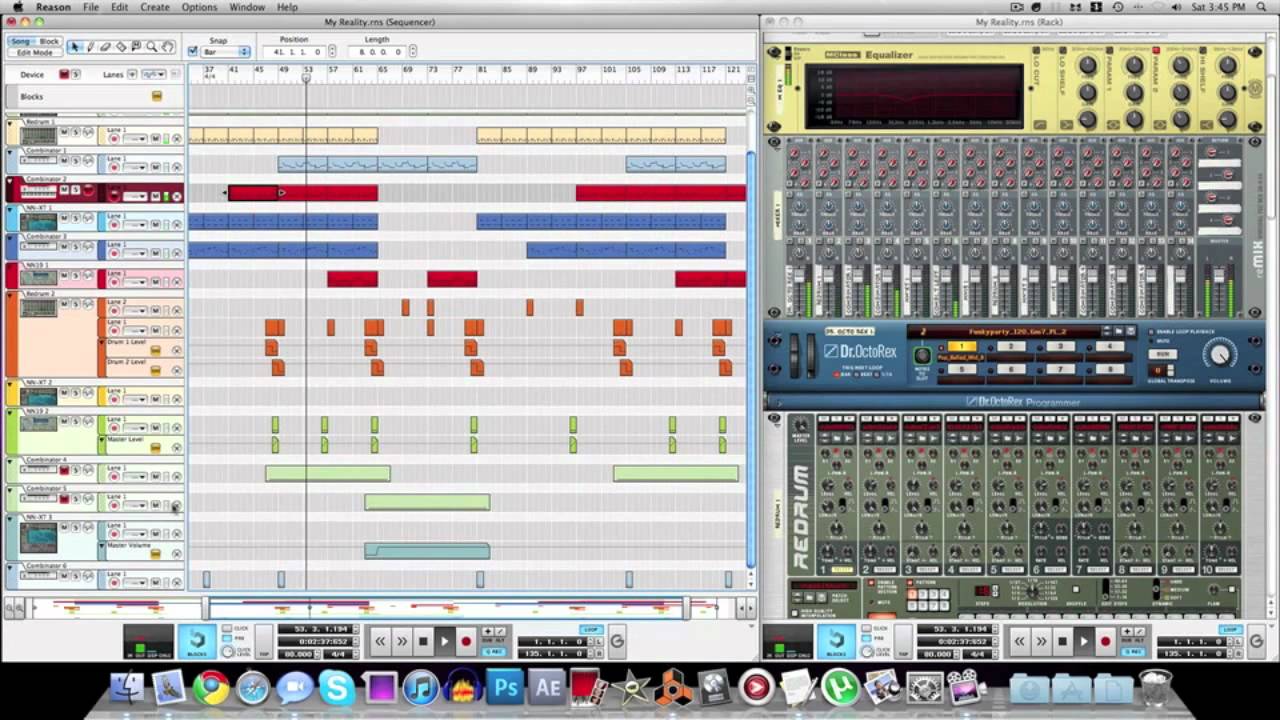Select the Magnify tool
The image size is (1280, 720).
pyautogui.click(x=152, y=47)
